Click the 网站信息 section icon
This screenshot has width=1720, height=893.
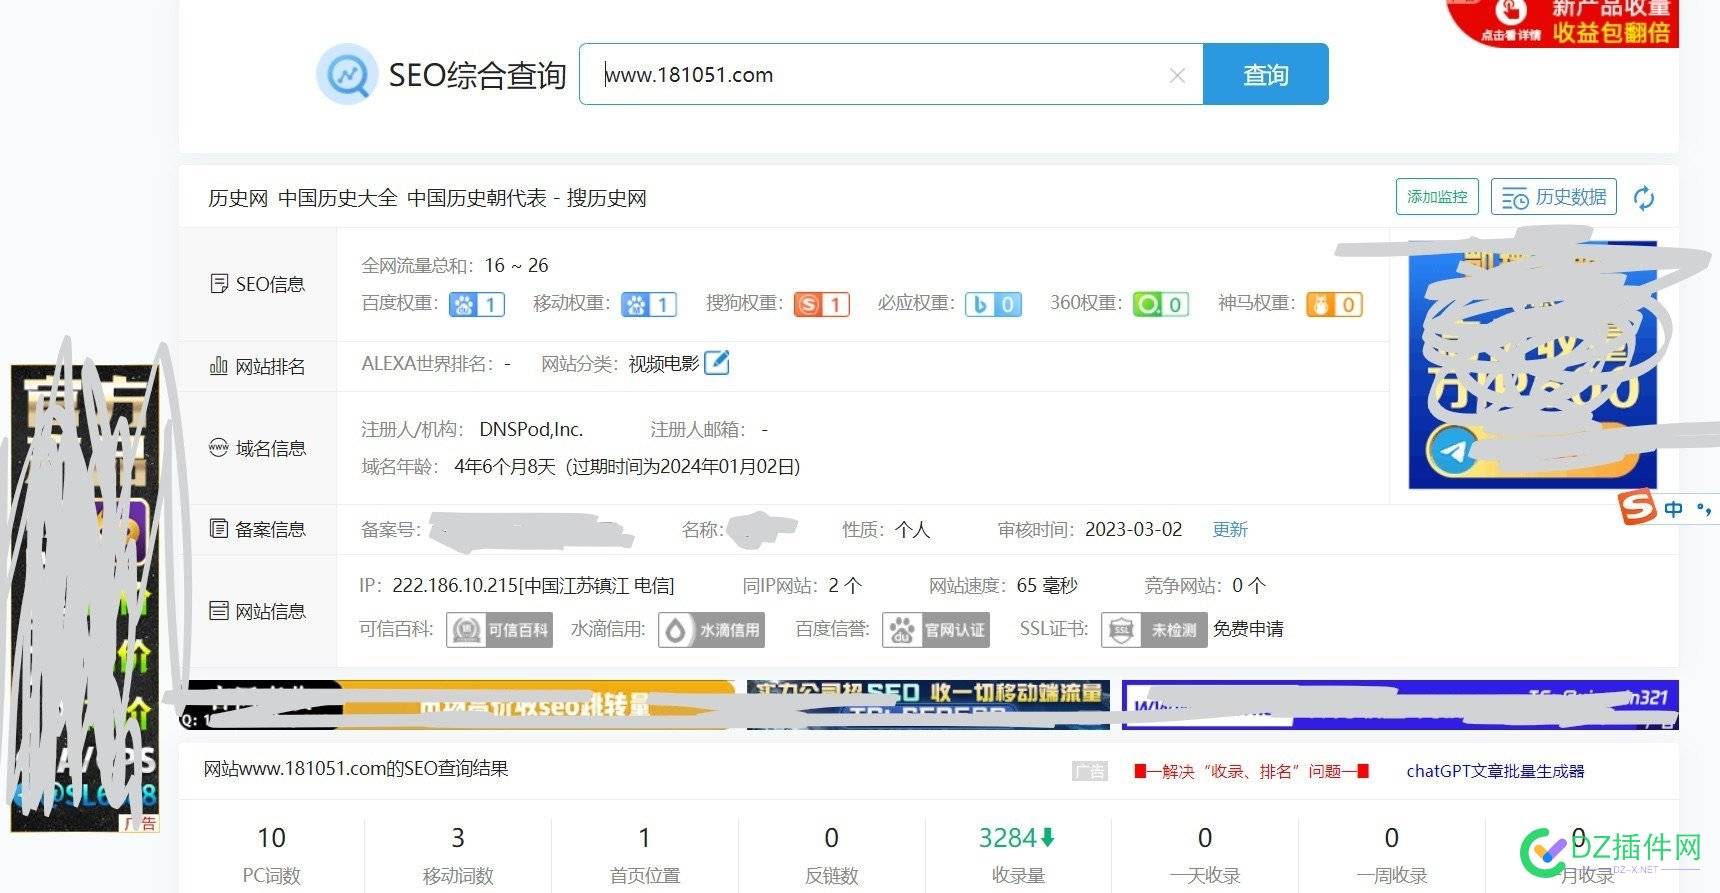point(219,611)
